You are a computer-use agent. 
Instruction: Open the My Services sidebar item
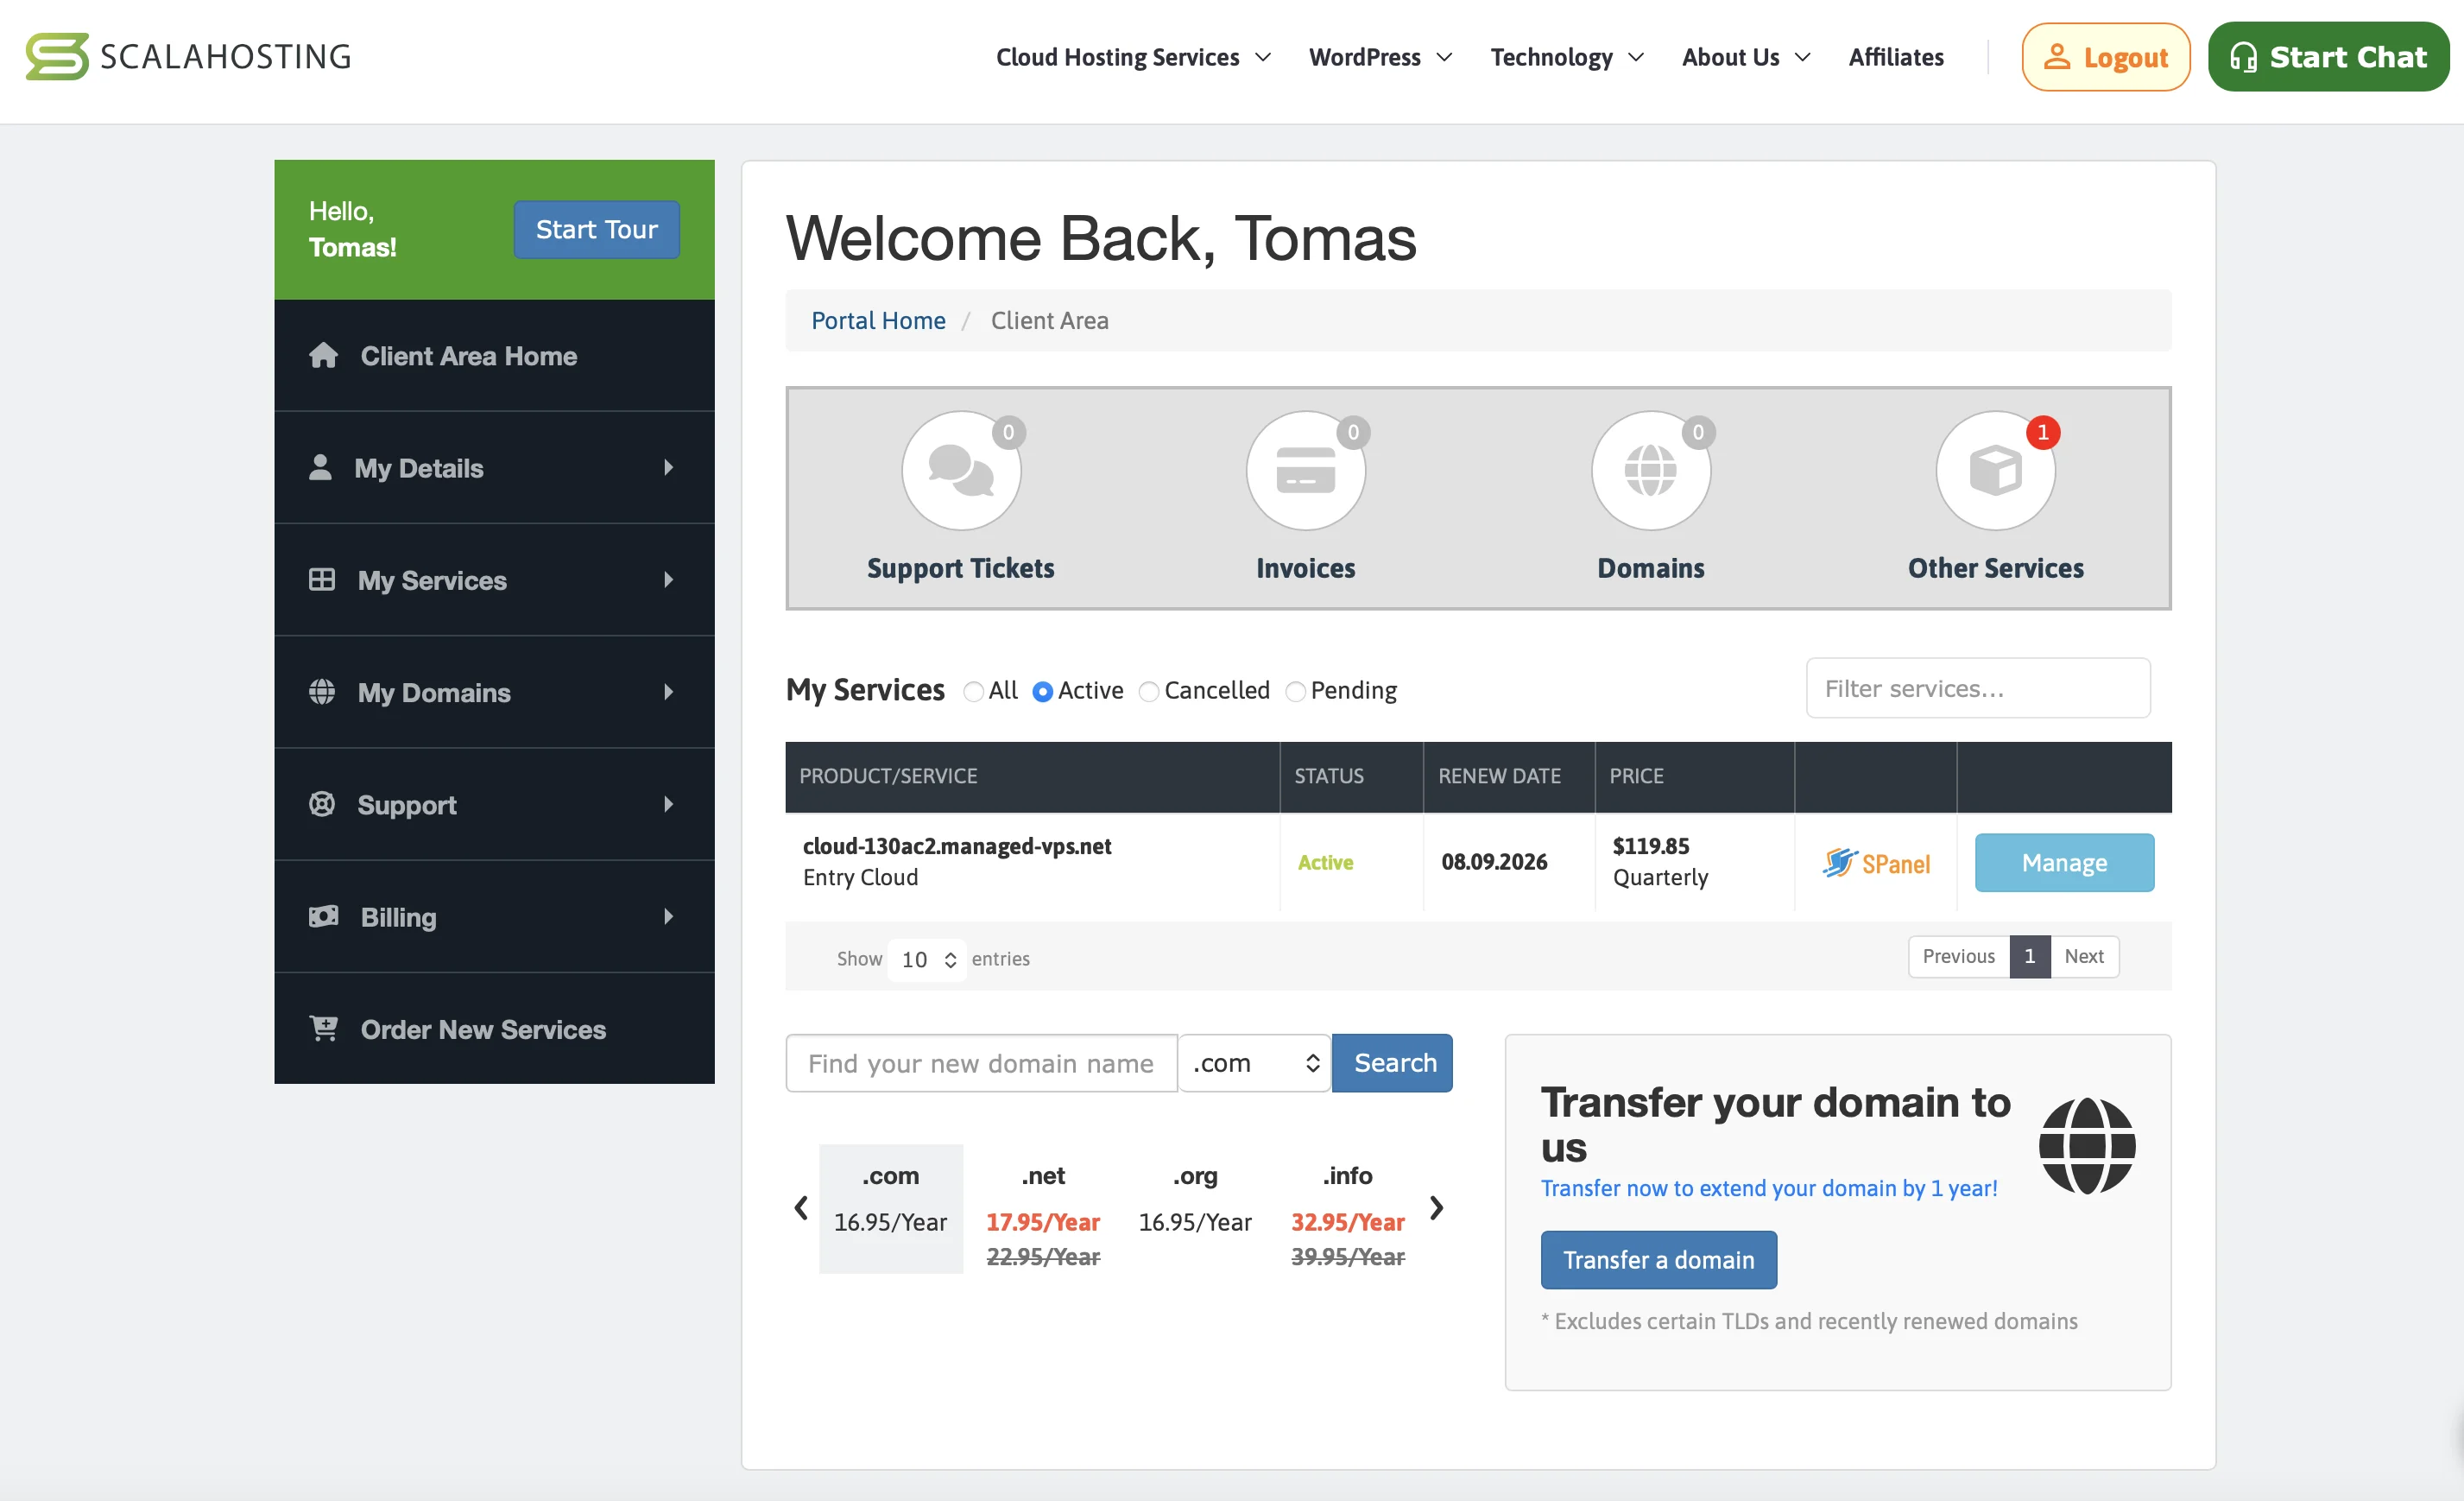pos(494,579)
